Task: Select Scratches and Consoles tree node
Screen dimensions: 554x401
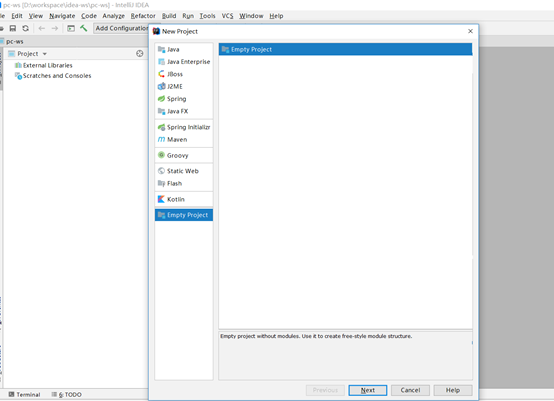Action: (x=53, y=76)
